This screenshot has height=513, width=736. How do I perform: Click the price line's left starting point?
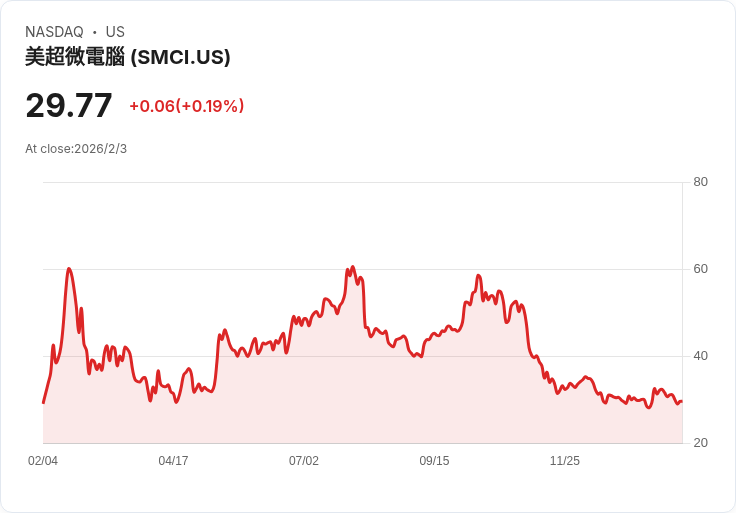coord(43,402)
